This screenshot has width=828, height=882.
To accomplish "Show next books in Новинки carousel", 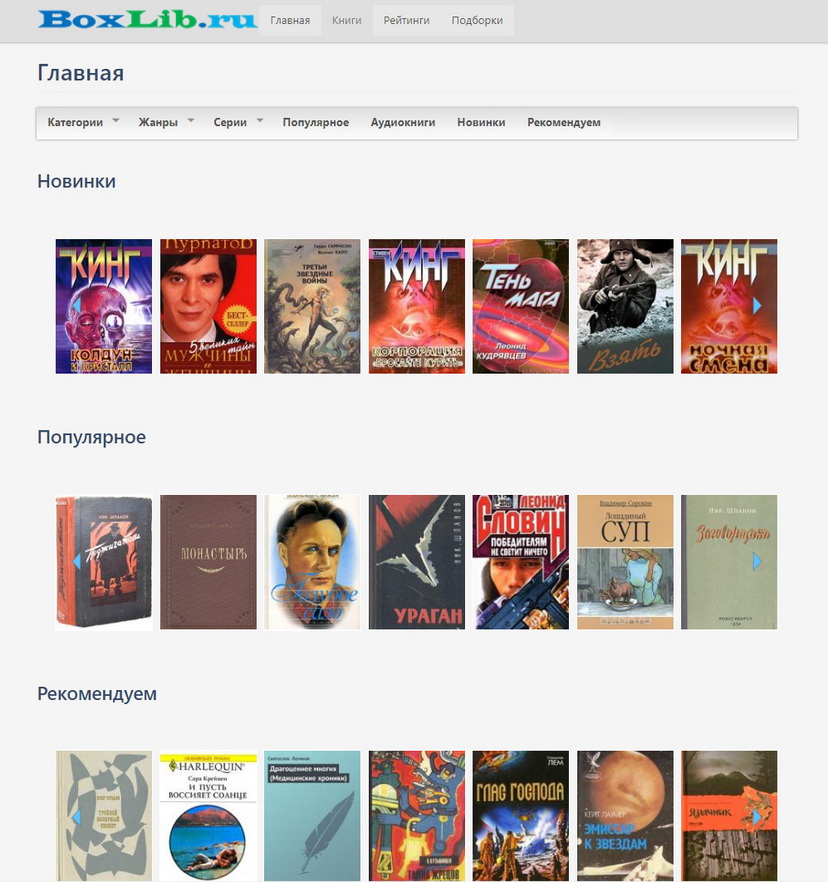I will tap(757, 305).
